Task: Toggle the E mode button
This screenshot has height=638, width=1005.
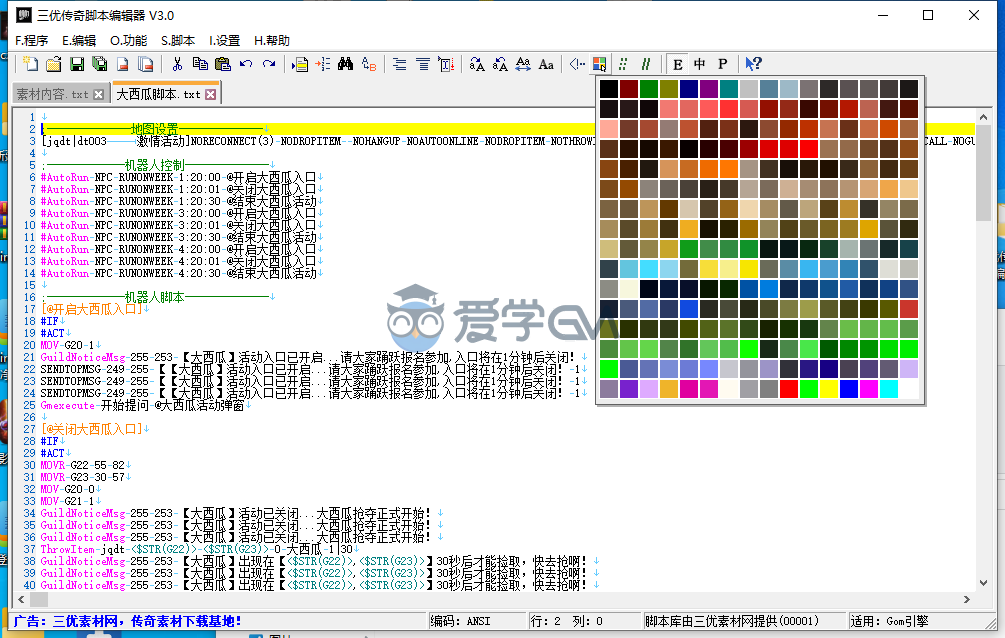Action: [678, 64]
